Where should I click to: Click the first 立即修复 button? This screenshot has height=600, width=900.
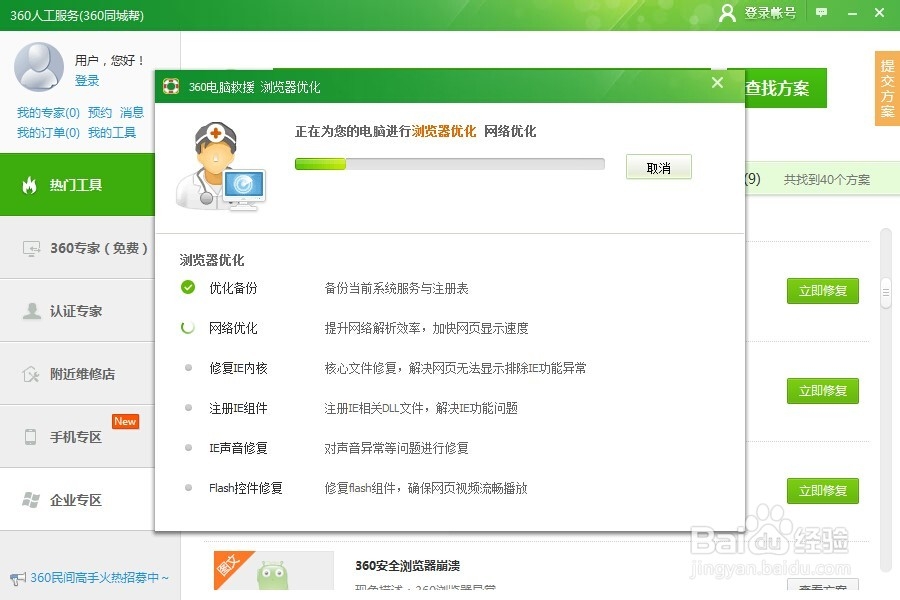[823, 291]
